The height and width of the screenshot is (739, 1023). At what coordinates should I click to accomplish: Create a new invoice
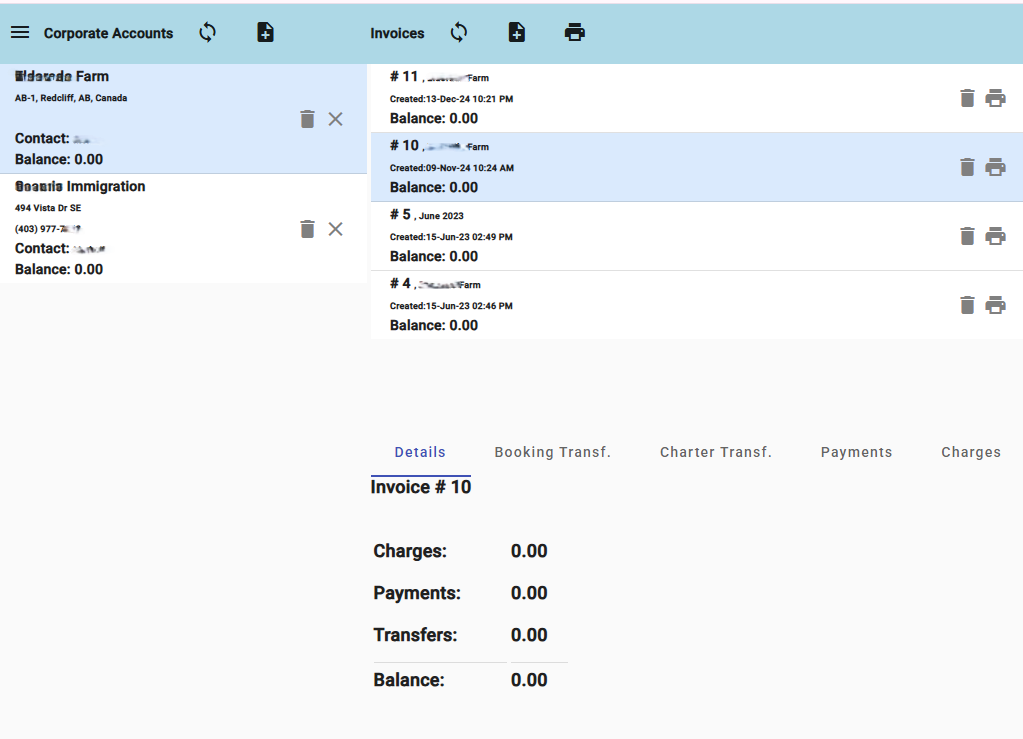click(x=517, y=33)
